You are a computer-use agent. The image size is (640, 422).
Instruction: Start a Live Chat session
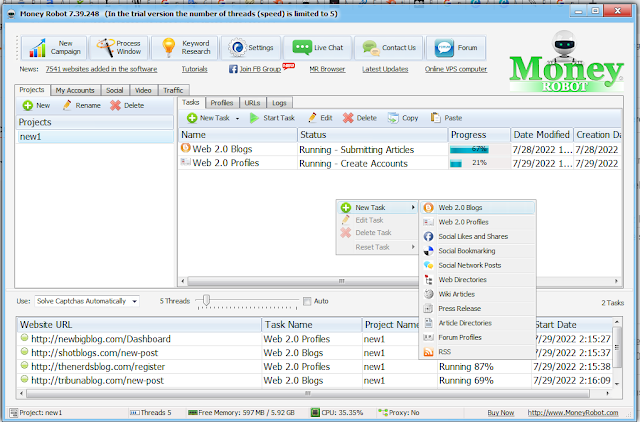[x=318, y=48]
